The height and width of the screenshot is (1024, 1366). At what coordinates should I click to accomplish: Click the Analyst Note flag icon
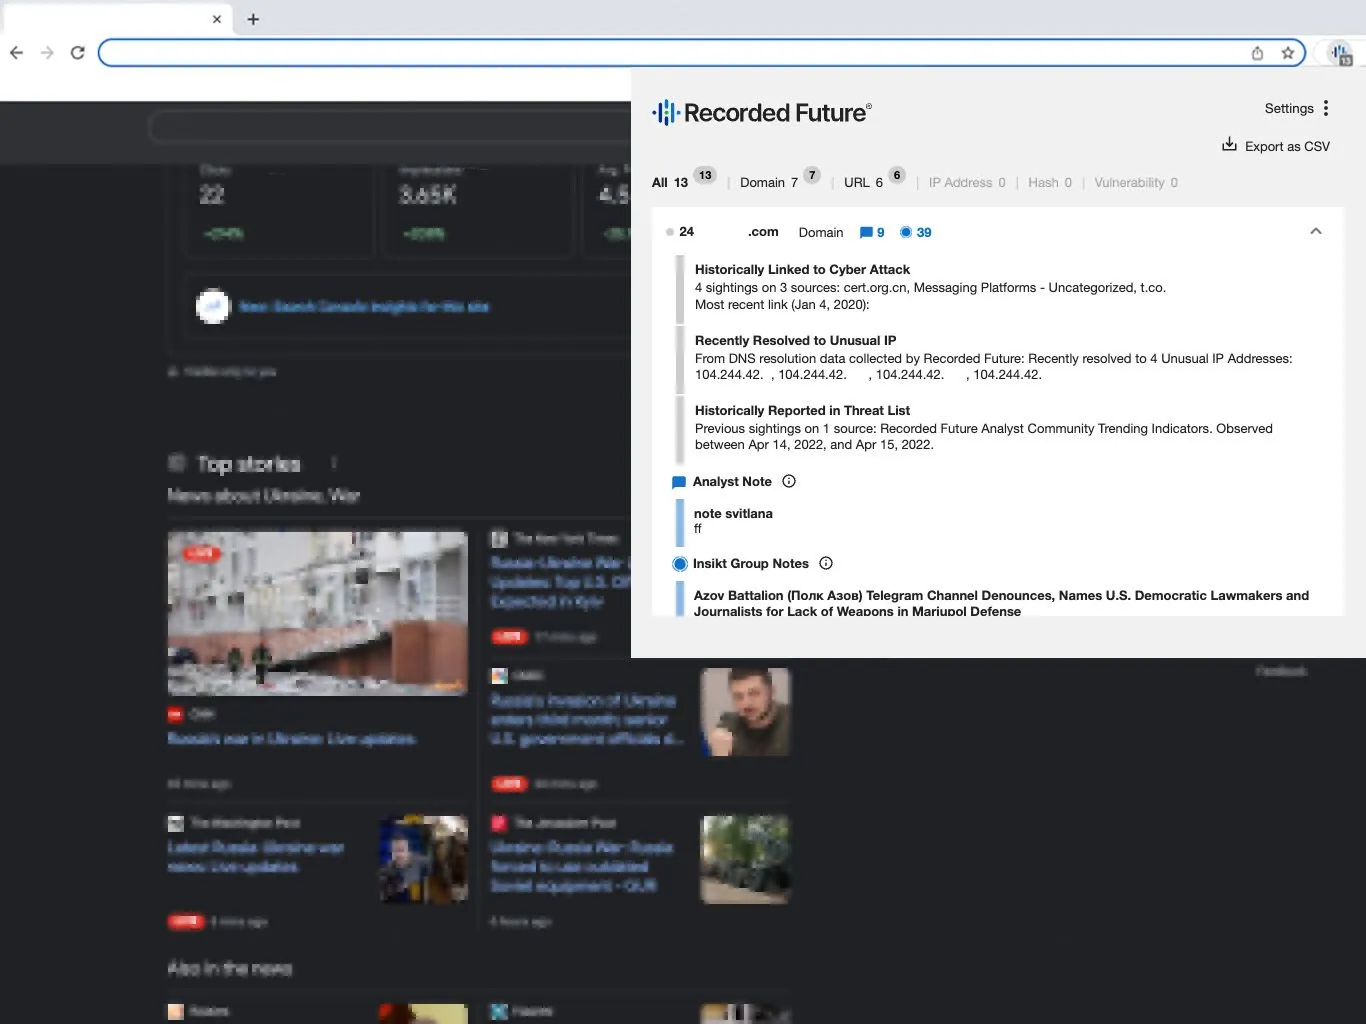pyautogui.click(x=679, y=482)
